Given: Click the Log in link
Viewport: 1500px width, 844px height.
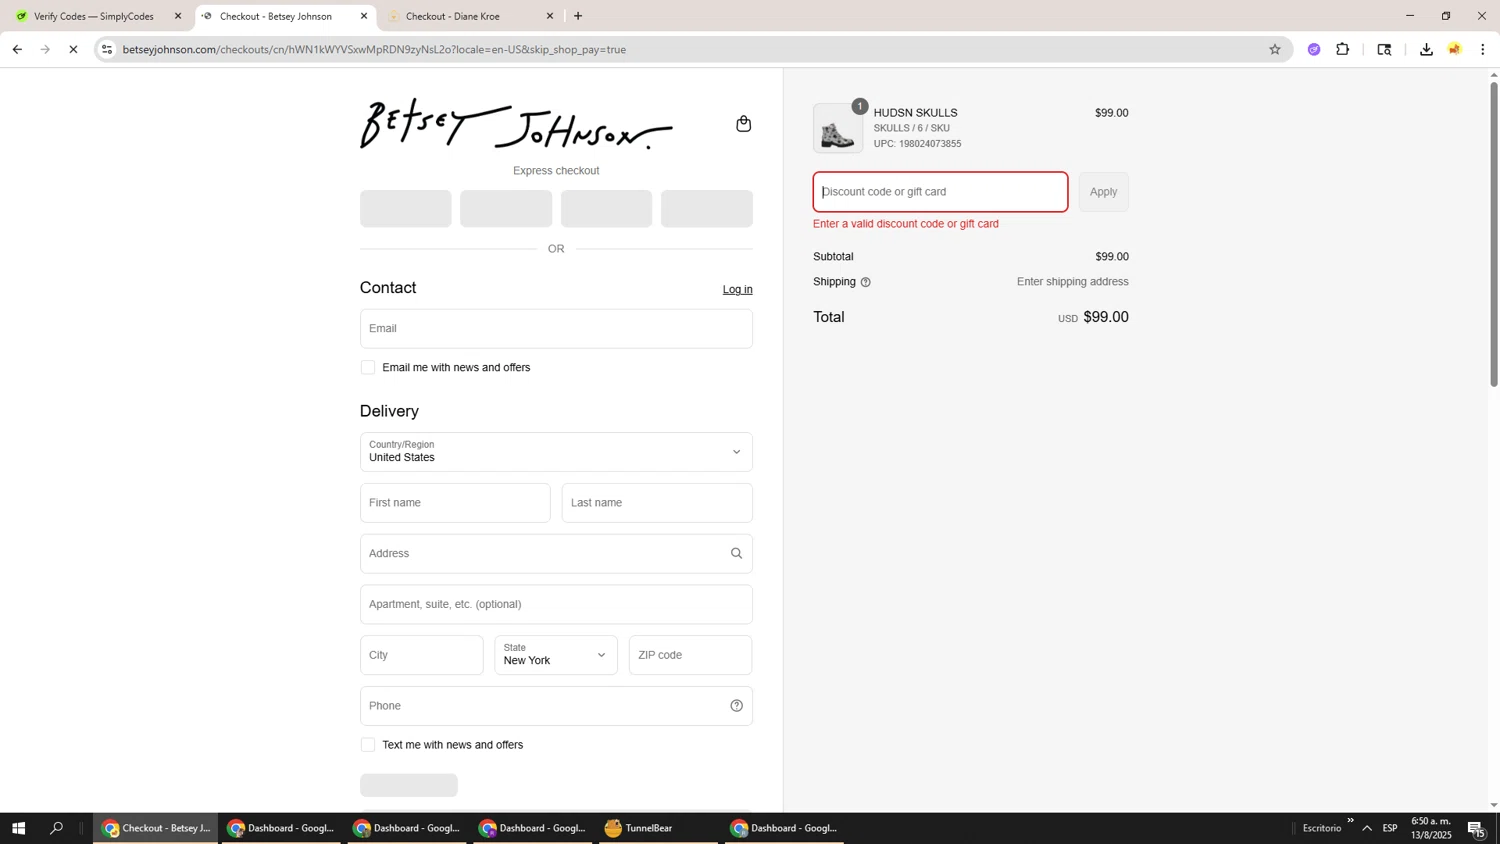Looking at the screenshot, I should click(738, 289).
